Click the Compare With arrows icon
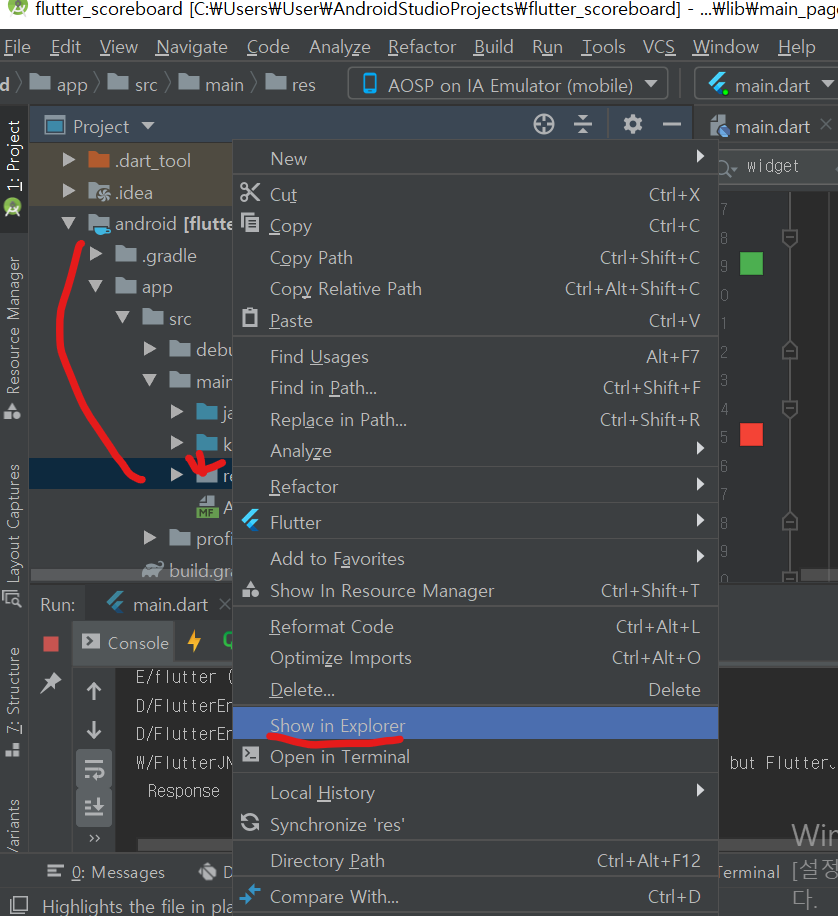This screenshot has width=838, height=916. 250,894
